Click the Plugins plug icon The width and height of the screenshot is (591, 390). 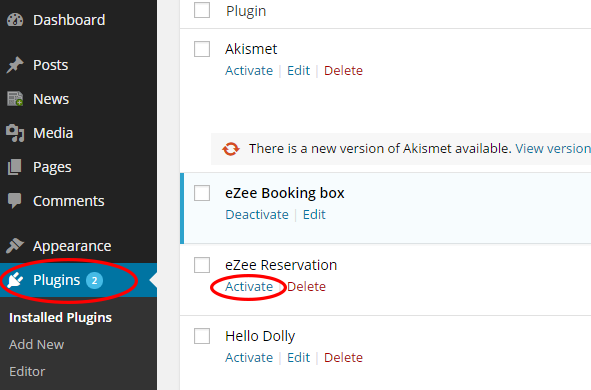click(15, 280)
